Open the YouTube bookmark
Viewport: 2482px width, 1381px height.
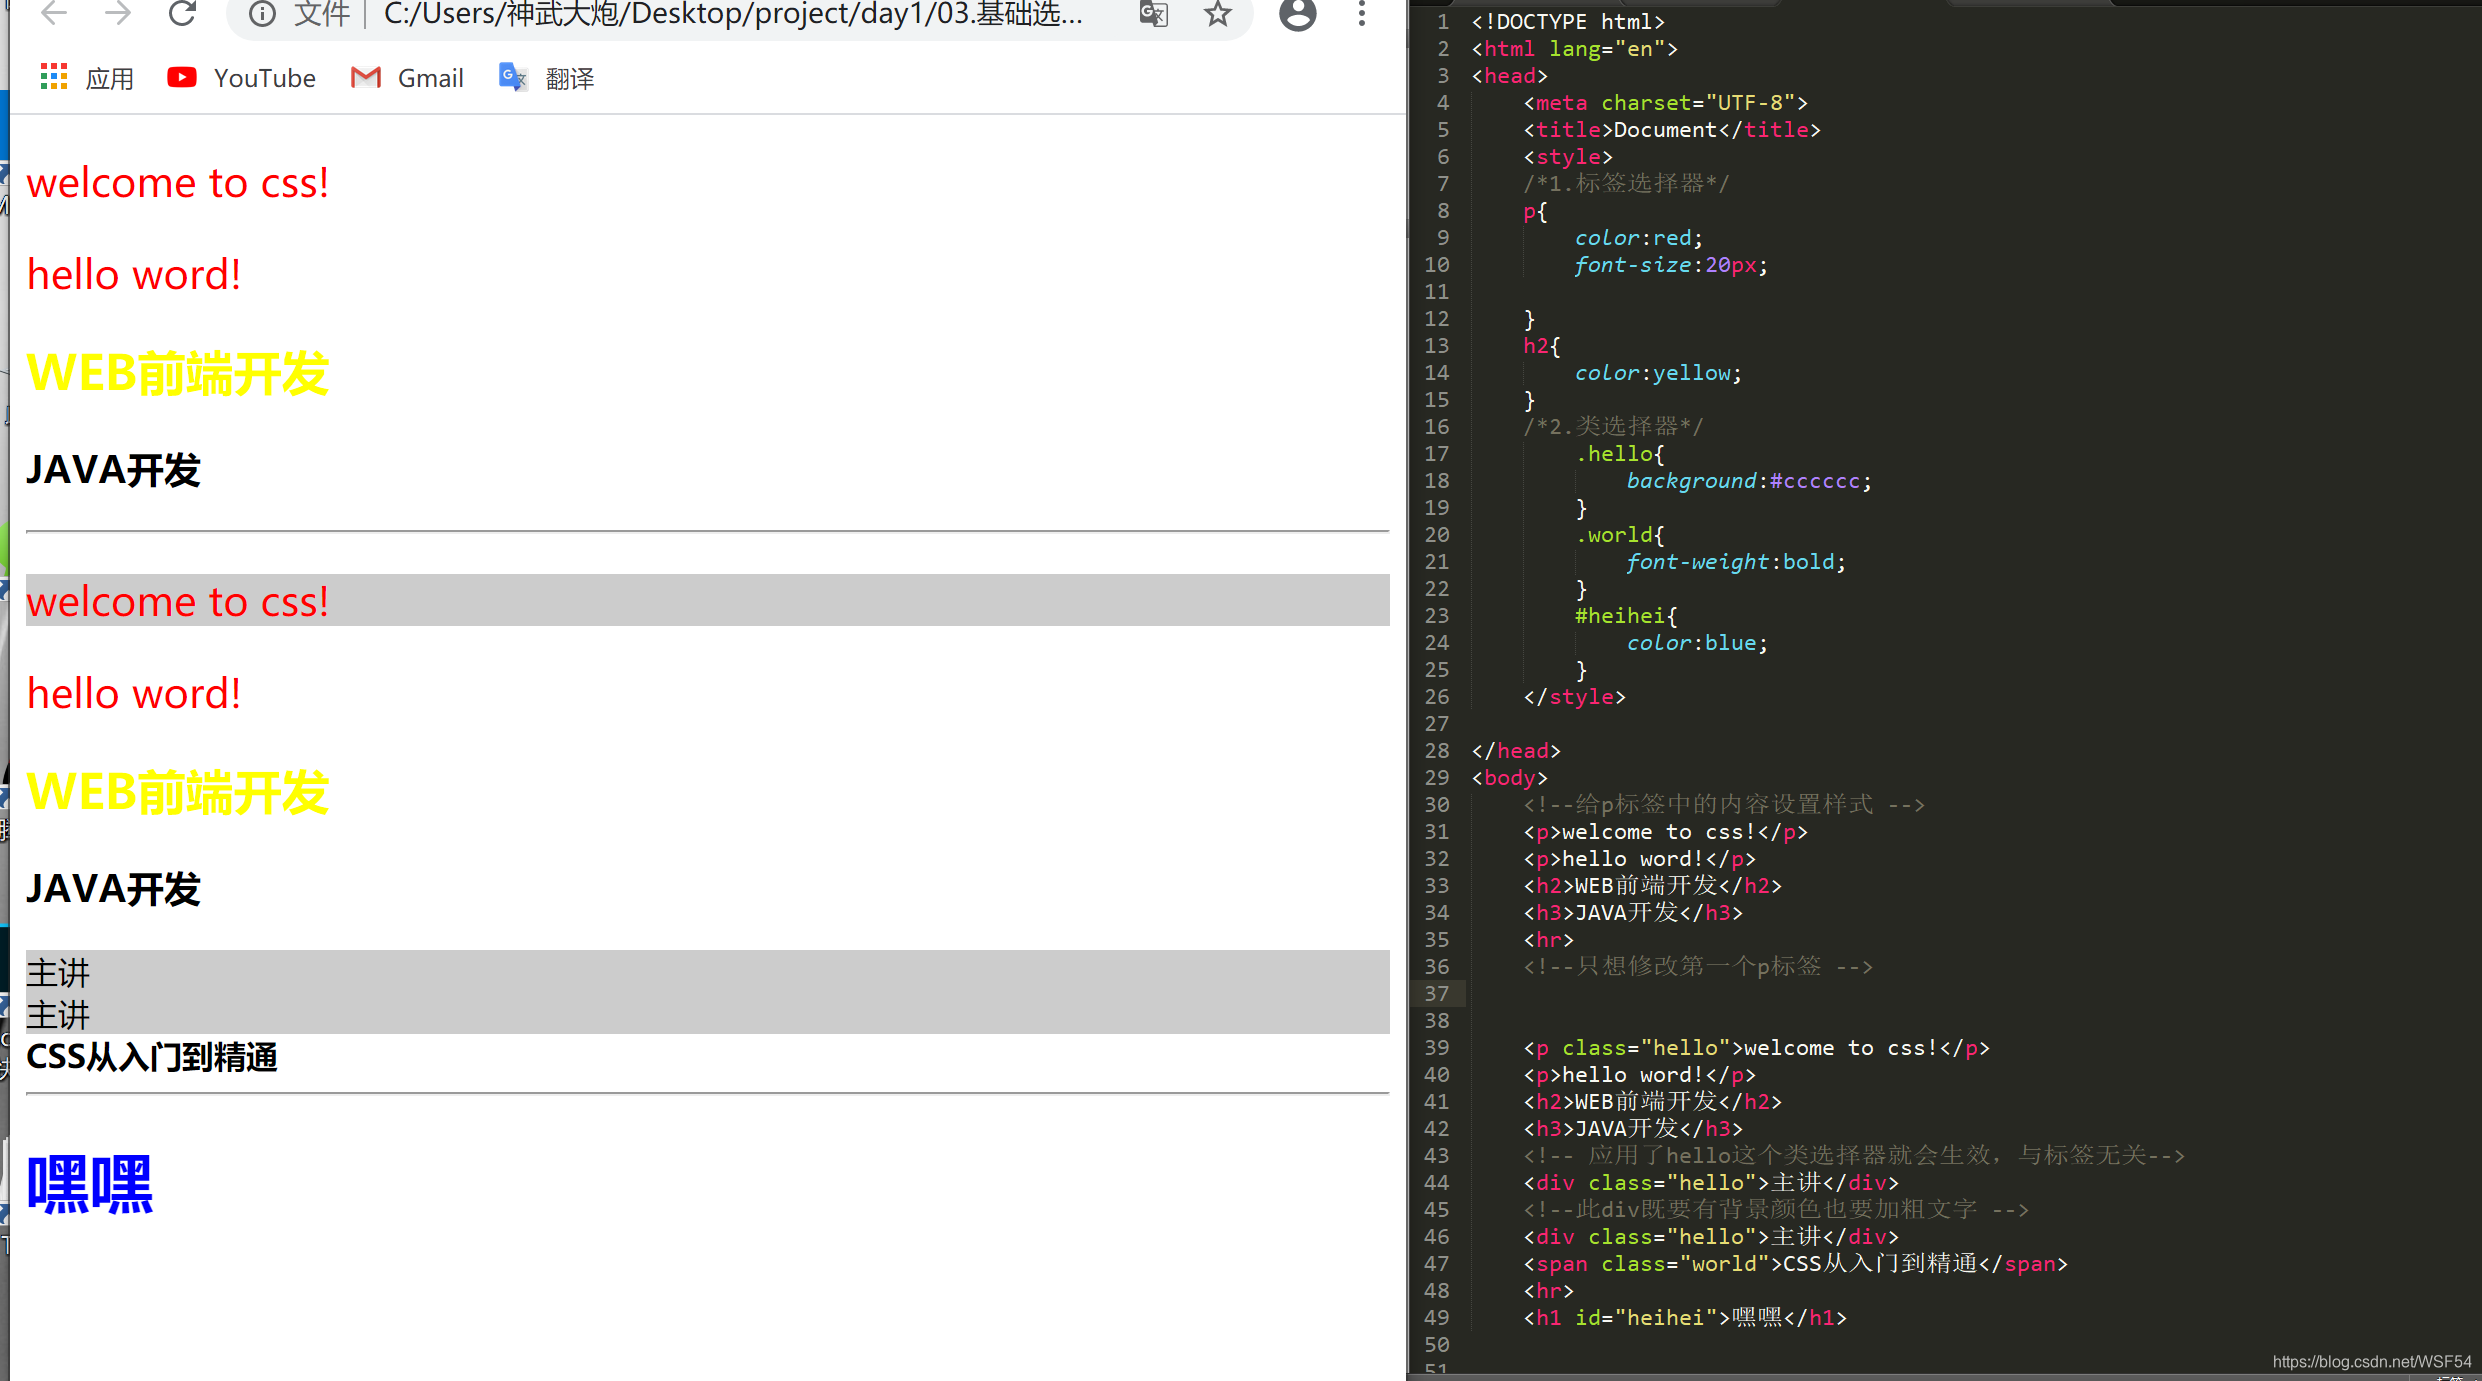[241, 78]
